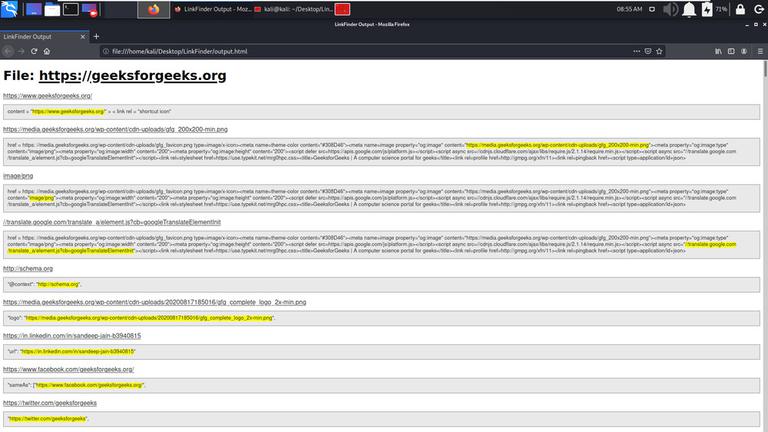Click highlighted twitter URL snippet
Viewport: 768px width, 432px height.
coord(48,419)
